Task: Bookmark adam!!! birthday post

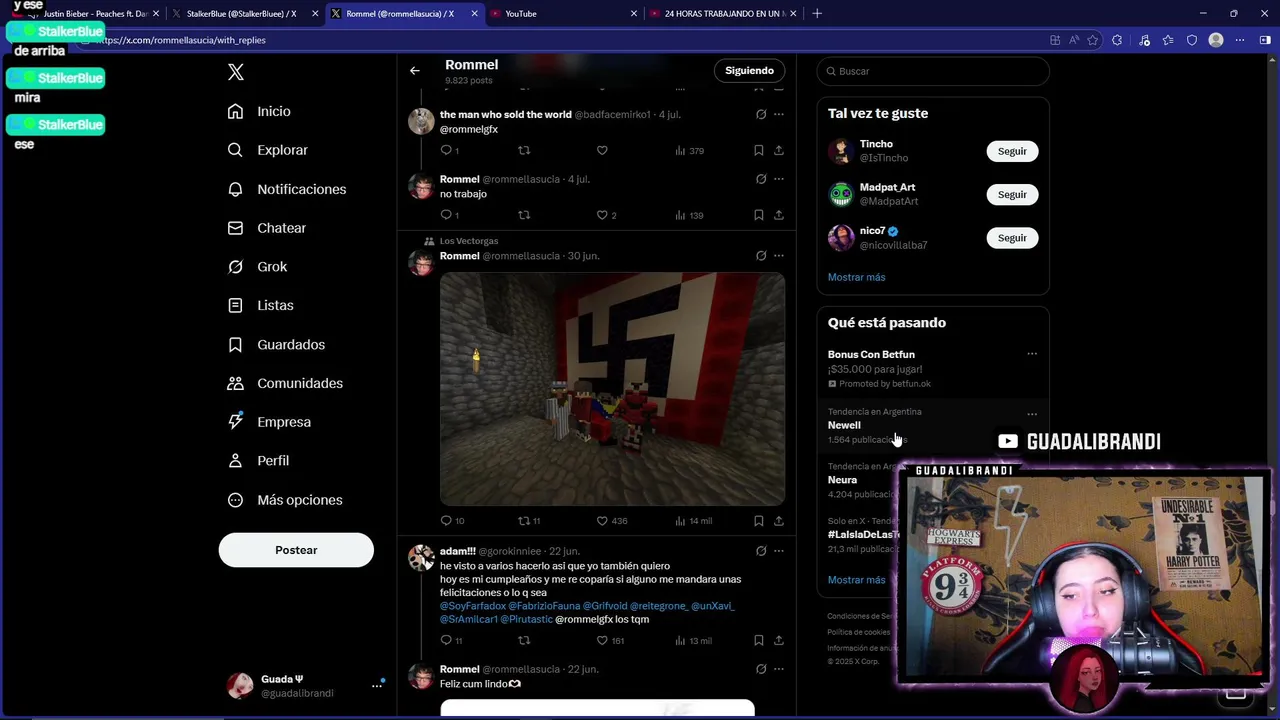Action: pyautogui.click(x=759, y=641)
